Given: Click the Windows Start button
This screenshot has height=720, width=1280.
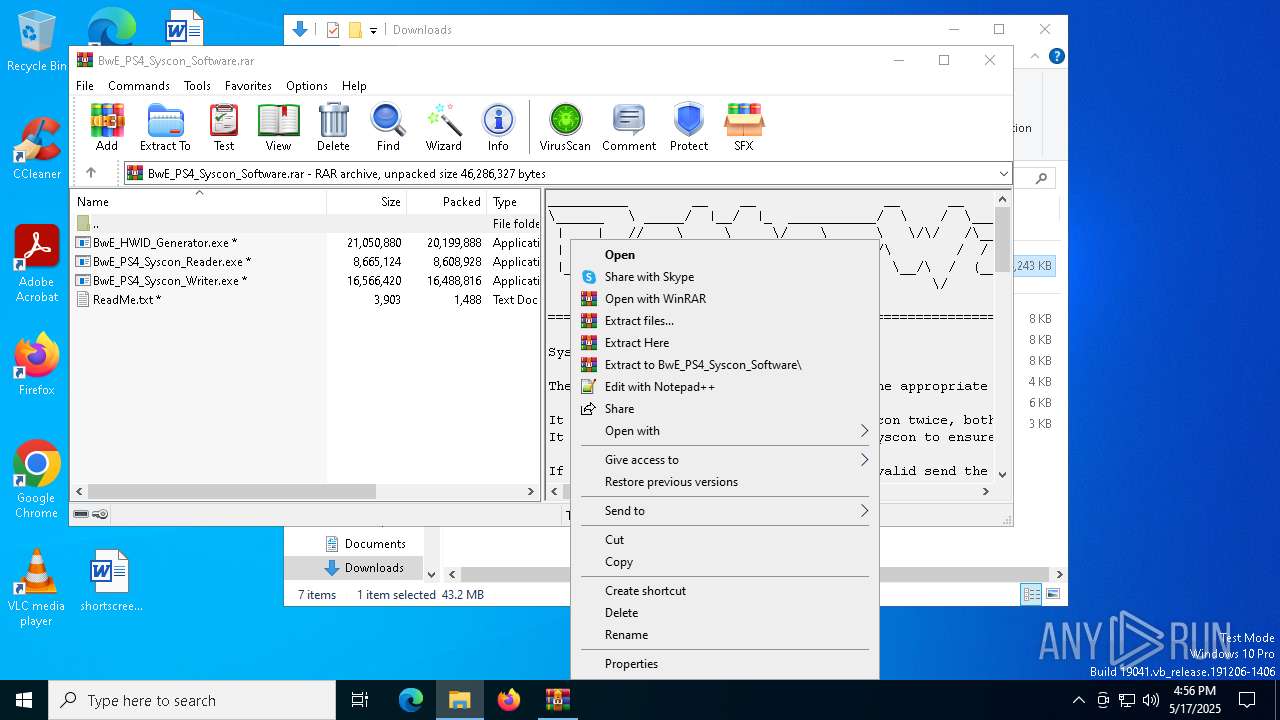Looking at the screenshot, I should coord(24,700).
